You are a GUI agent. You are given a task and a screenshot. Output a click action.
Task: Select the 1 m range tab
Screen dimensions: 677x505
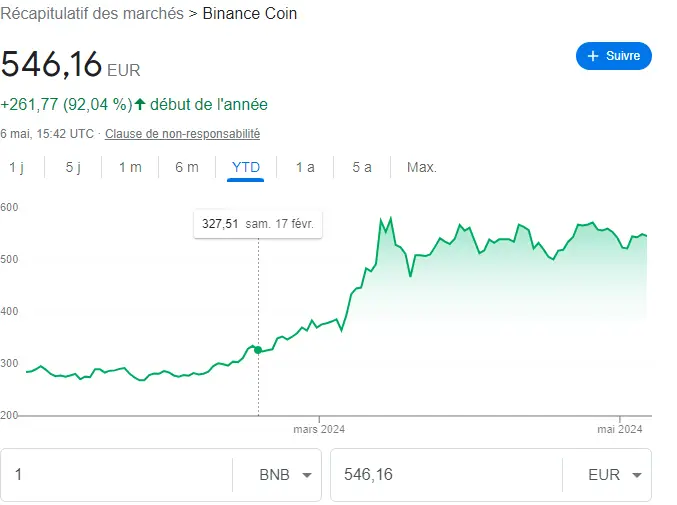tap(130, 167)
